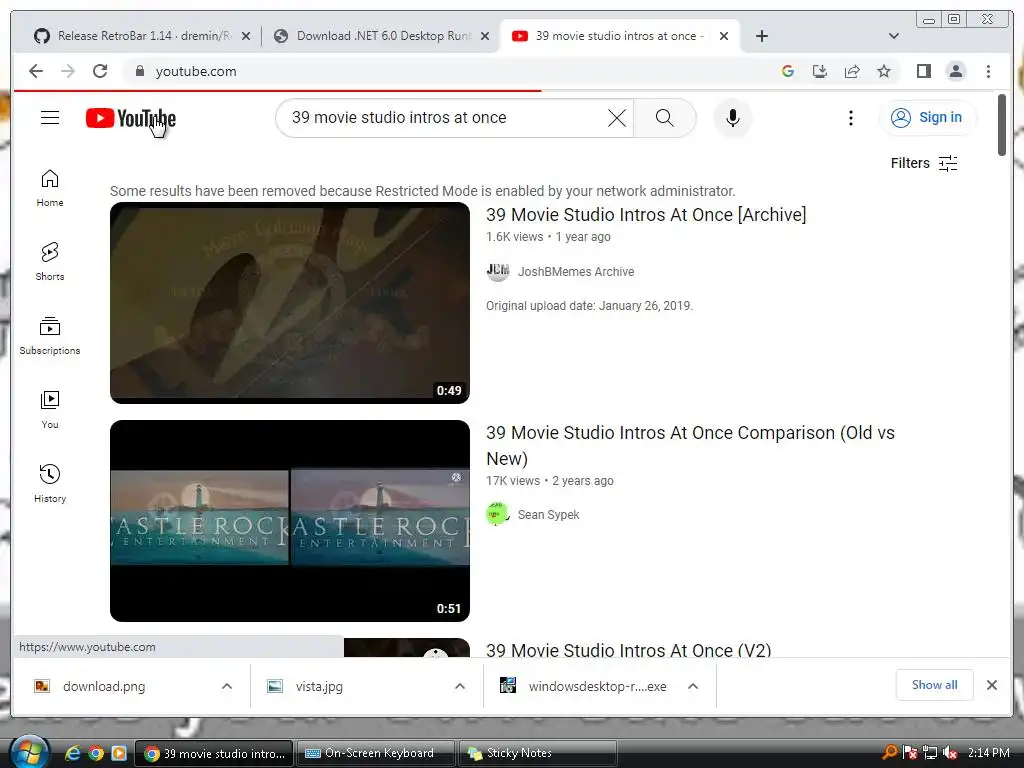Expand download.png download options

pos(227,686)
